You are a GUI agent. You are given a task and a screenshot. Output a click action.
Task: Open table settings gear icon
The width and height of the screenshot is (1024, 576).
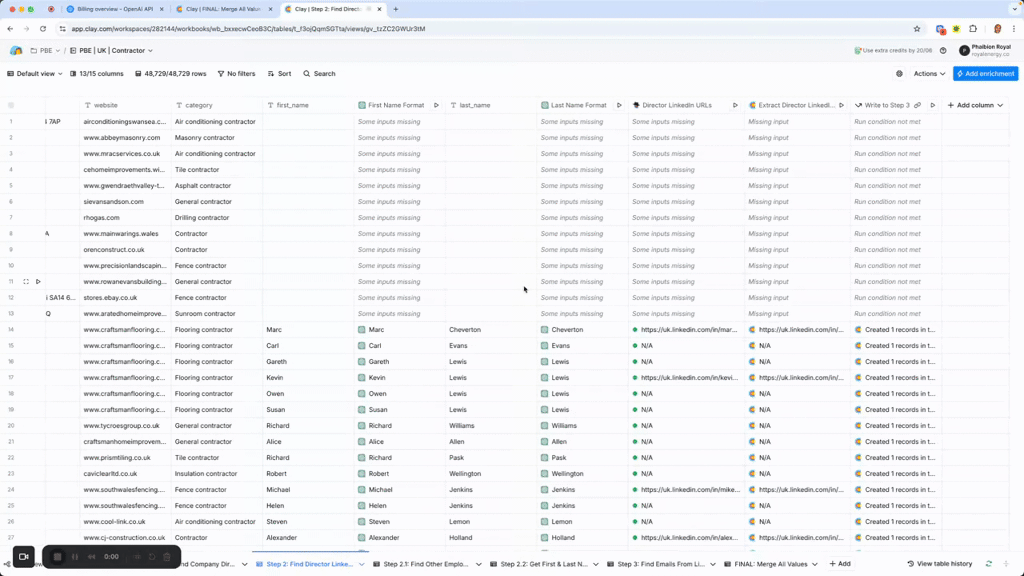coord(899,74)
